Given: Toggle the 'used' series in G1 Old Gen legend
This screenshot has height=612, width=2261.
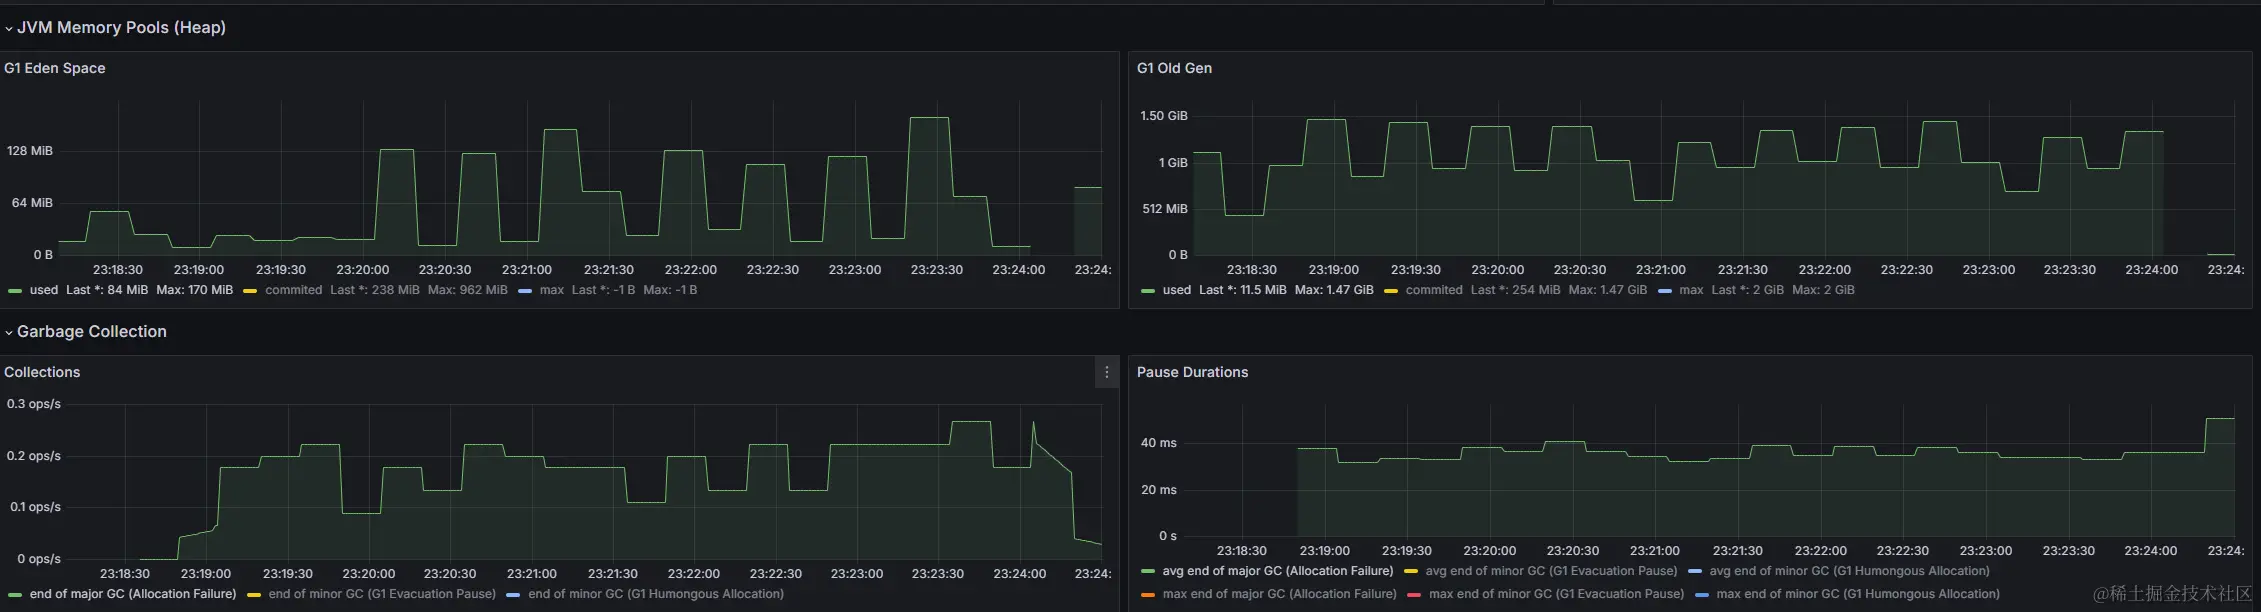Looking at the screenshot, I should click(x=1177, y=290).
